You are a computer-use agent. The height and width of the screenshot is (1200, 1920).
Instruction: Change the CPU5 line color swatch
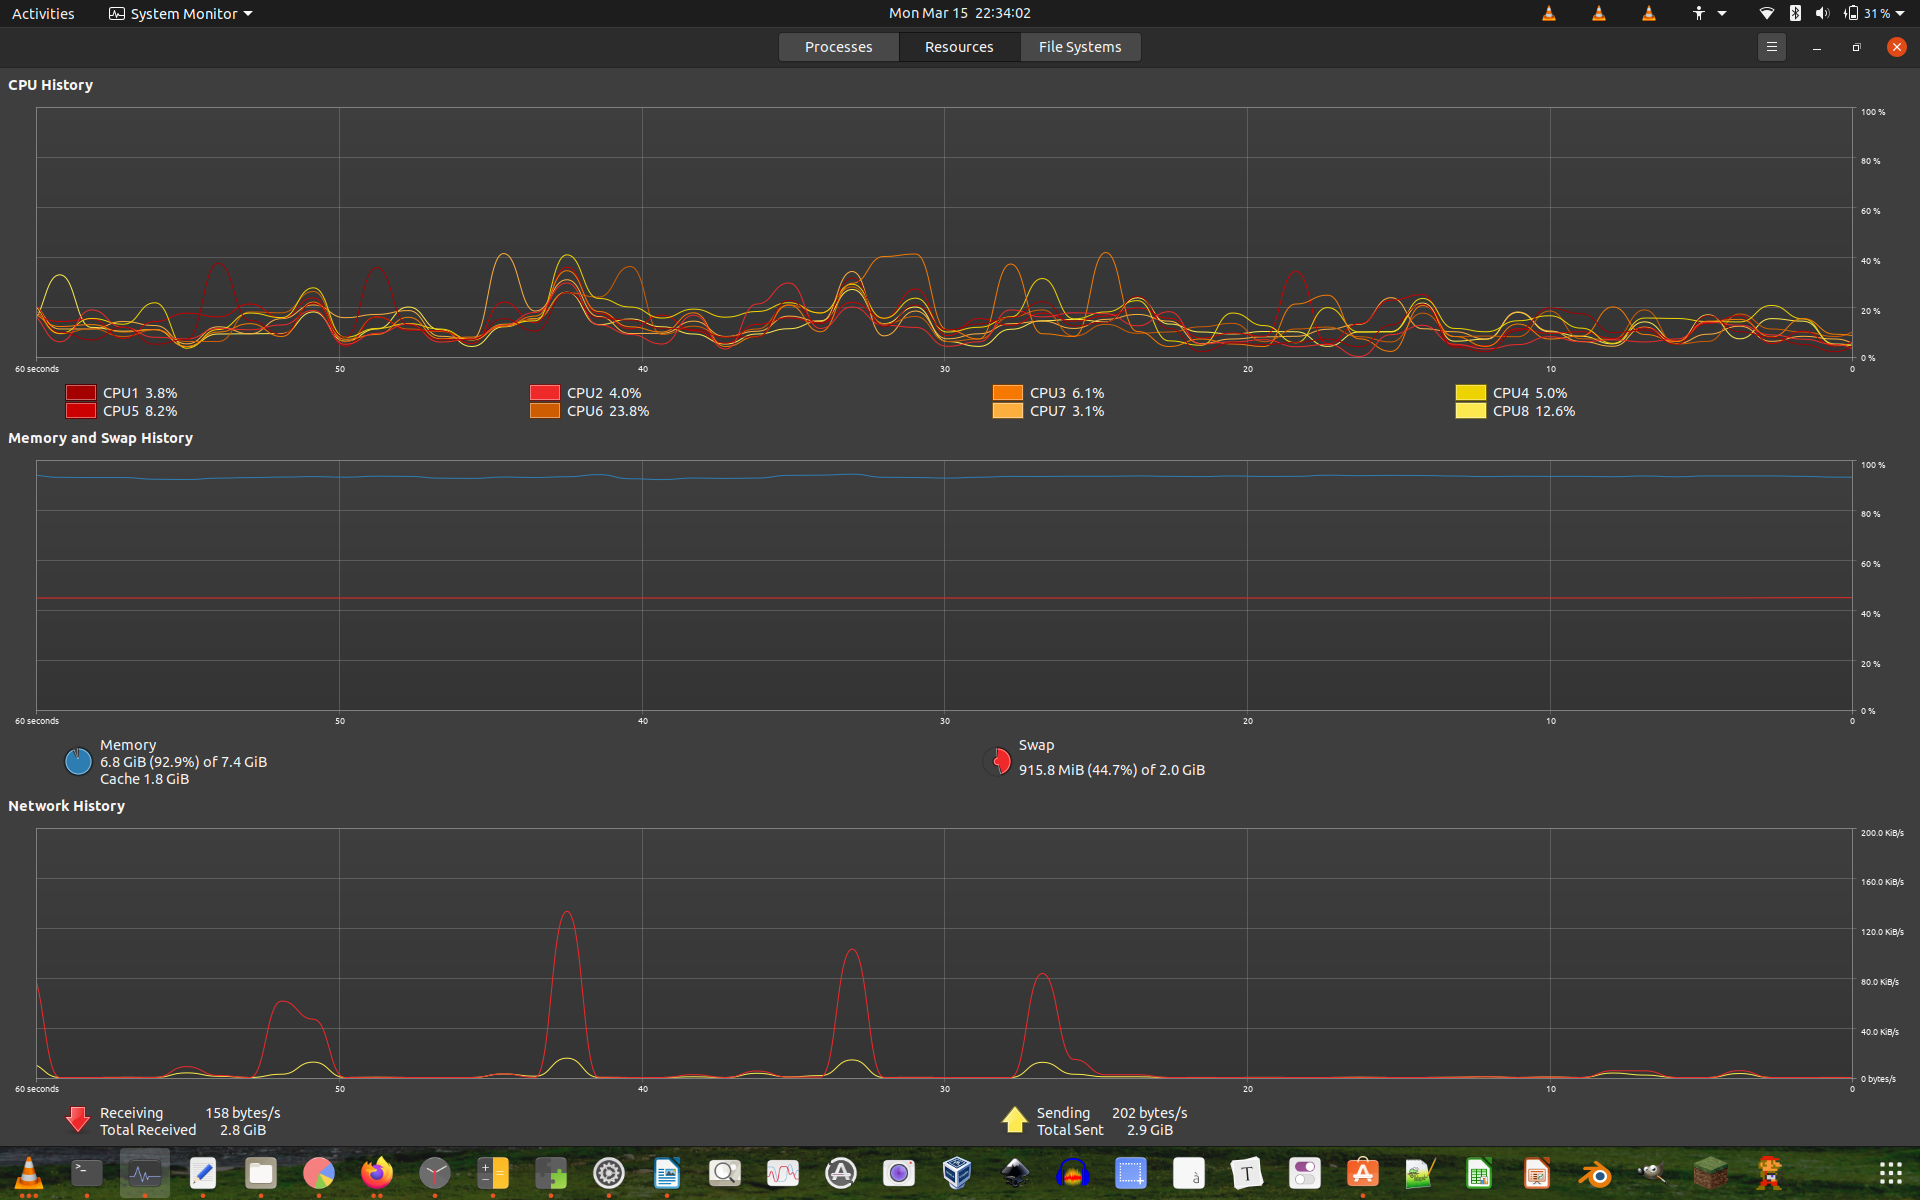coord(81,411)
